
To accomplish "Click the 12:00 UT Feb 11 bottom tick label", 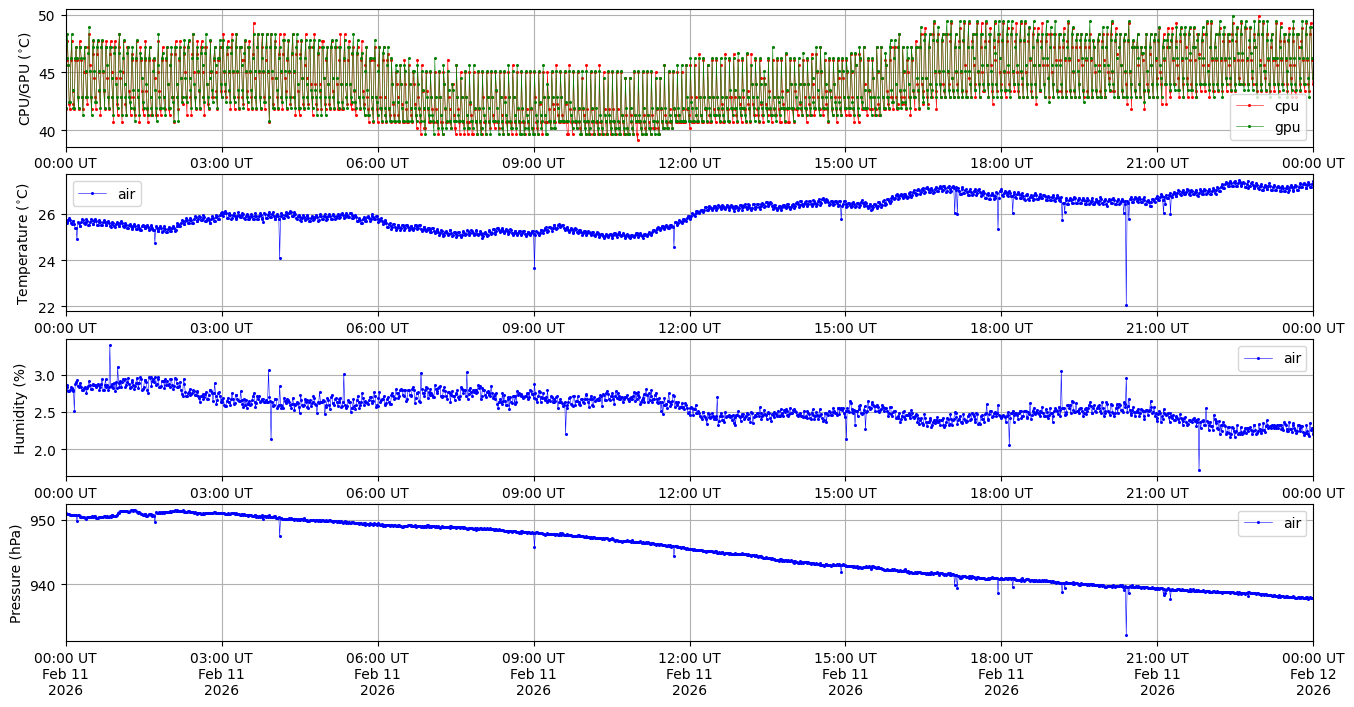I will click(x=689, y=674).
